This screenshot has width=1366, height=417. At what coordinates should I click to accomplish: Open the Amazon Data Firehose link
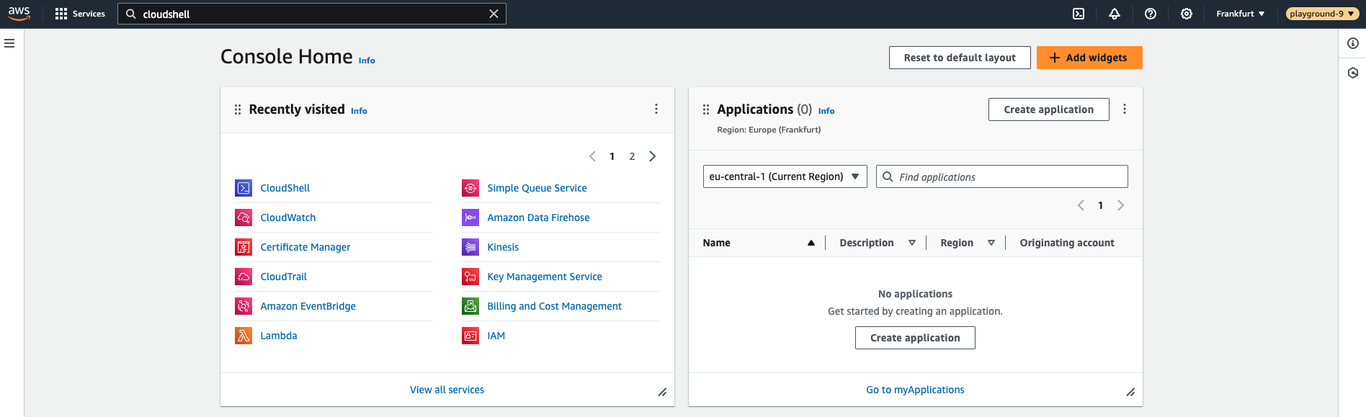pyautogui.click(x=538, y=217)
